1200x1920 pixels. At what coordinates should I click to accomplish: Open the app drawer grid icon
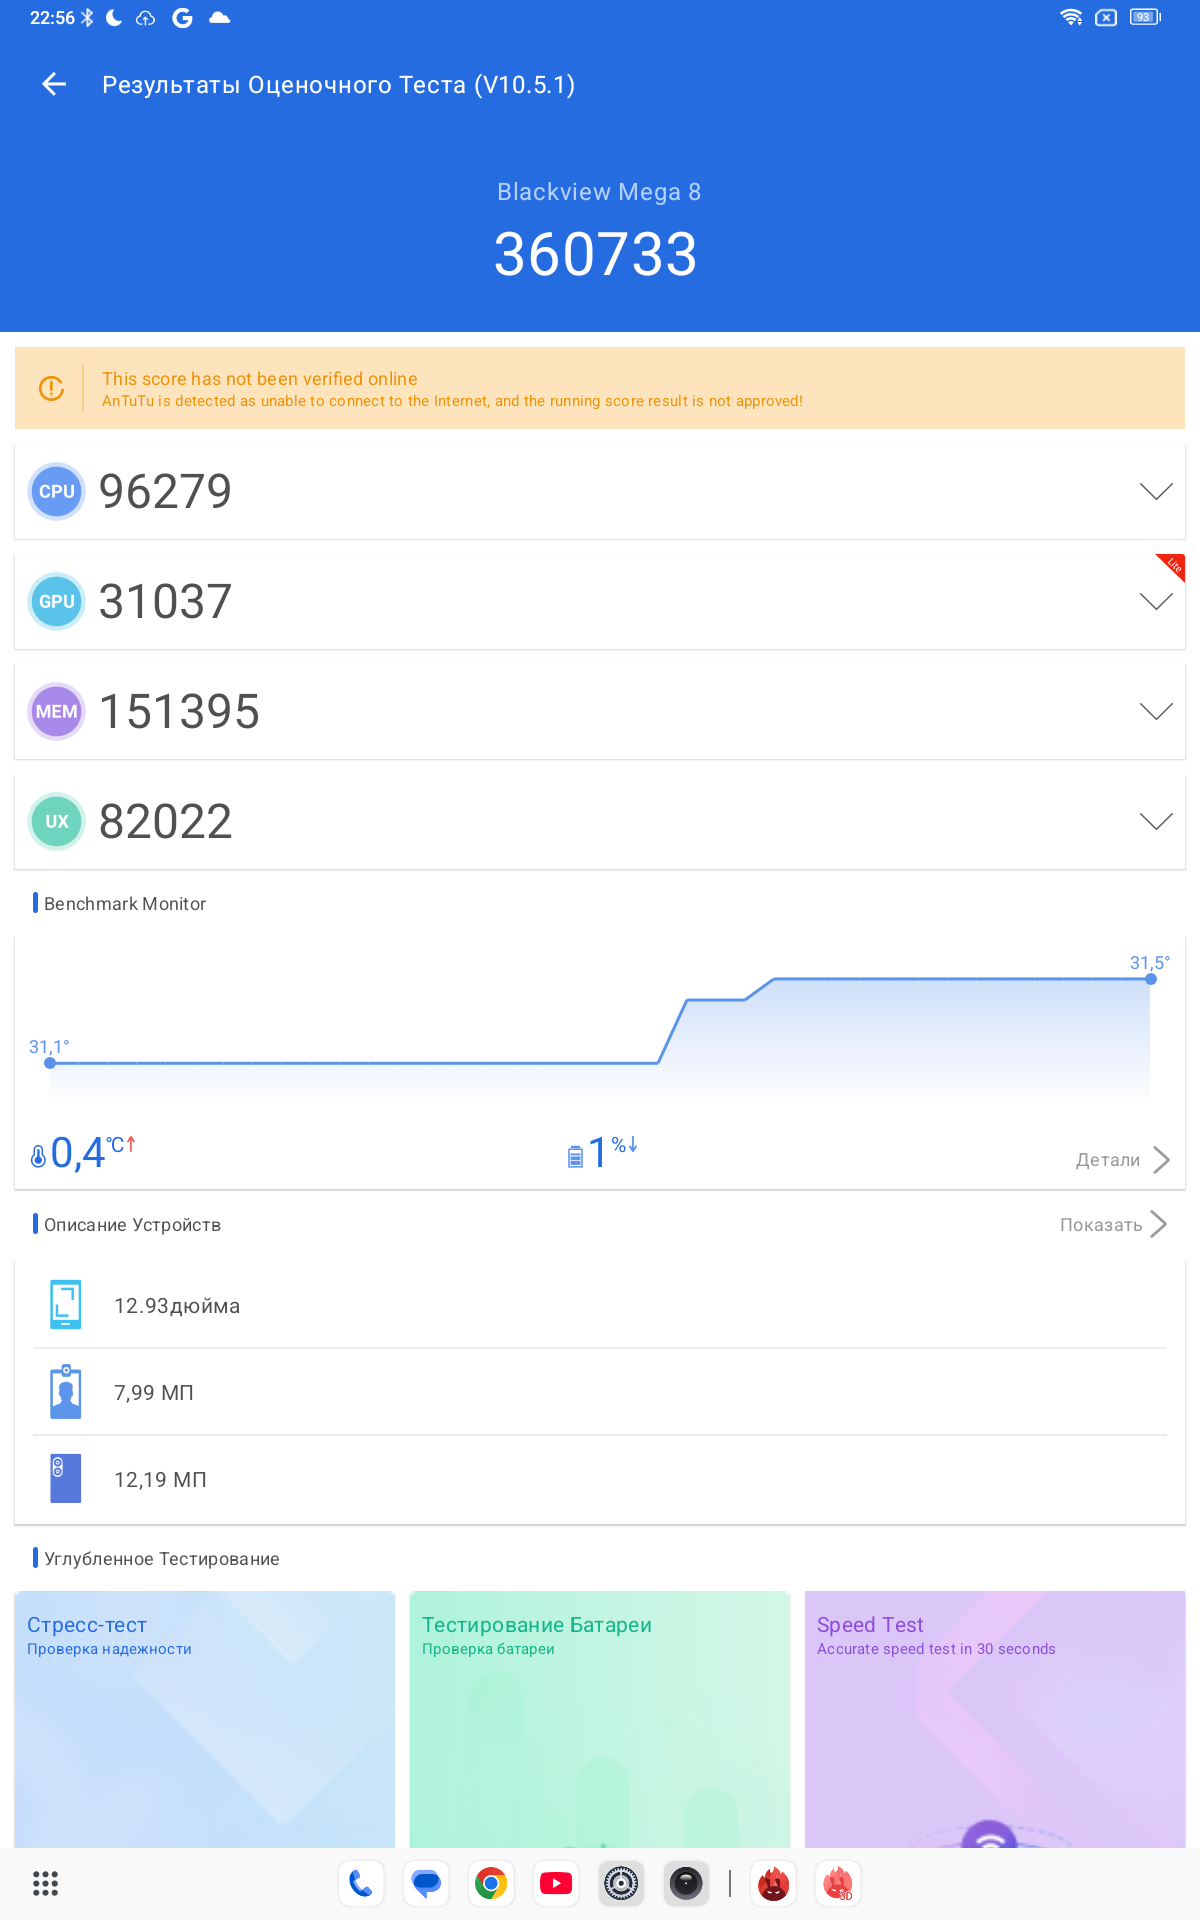[45, 1884]
